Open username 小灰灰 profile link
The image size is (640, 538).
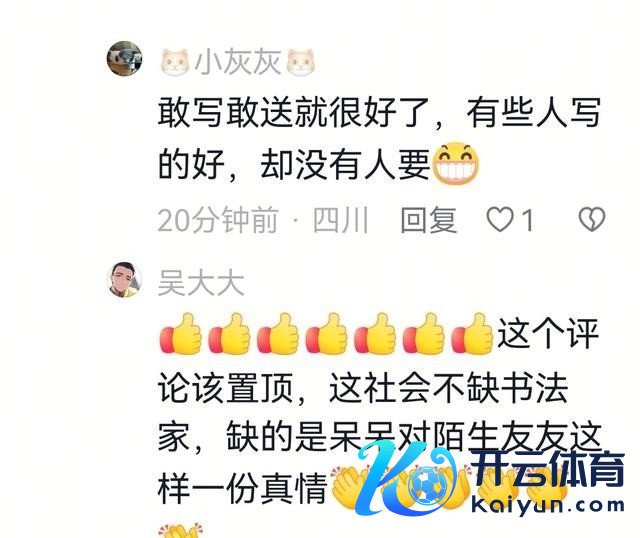click(238, 62)
